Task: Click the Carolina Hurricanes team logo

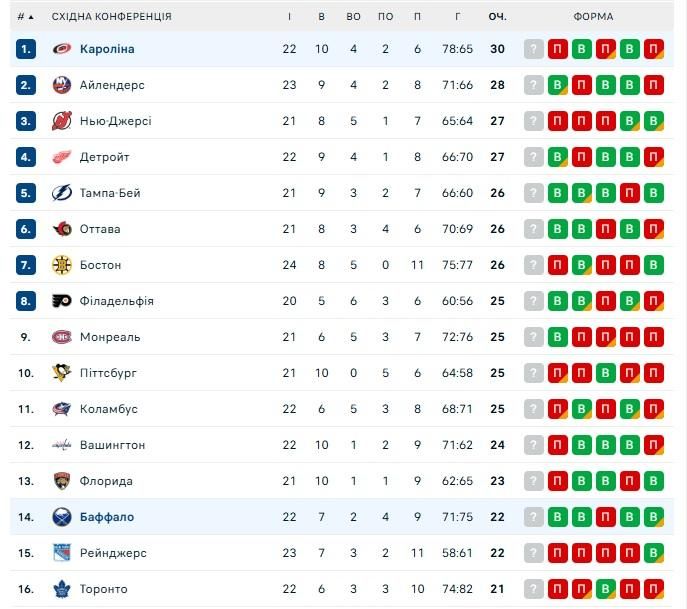Action: (62, 49)
